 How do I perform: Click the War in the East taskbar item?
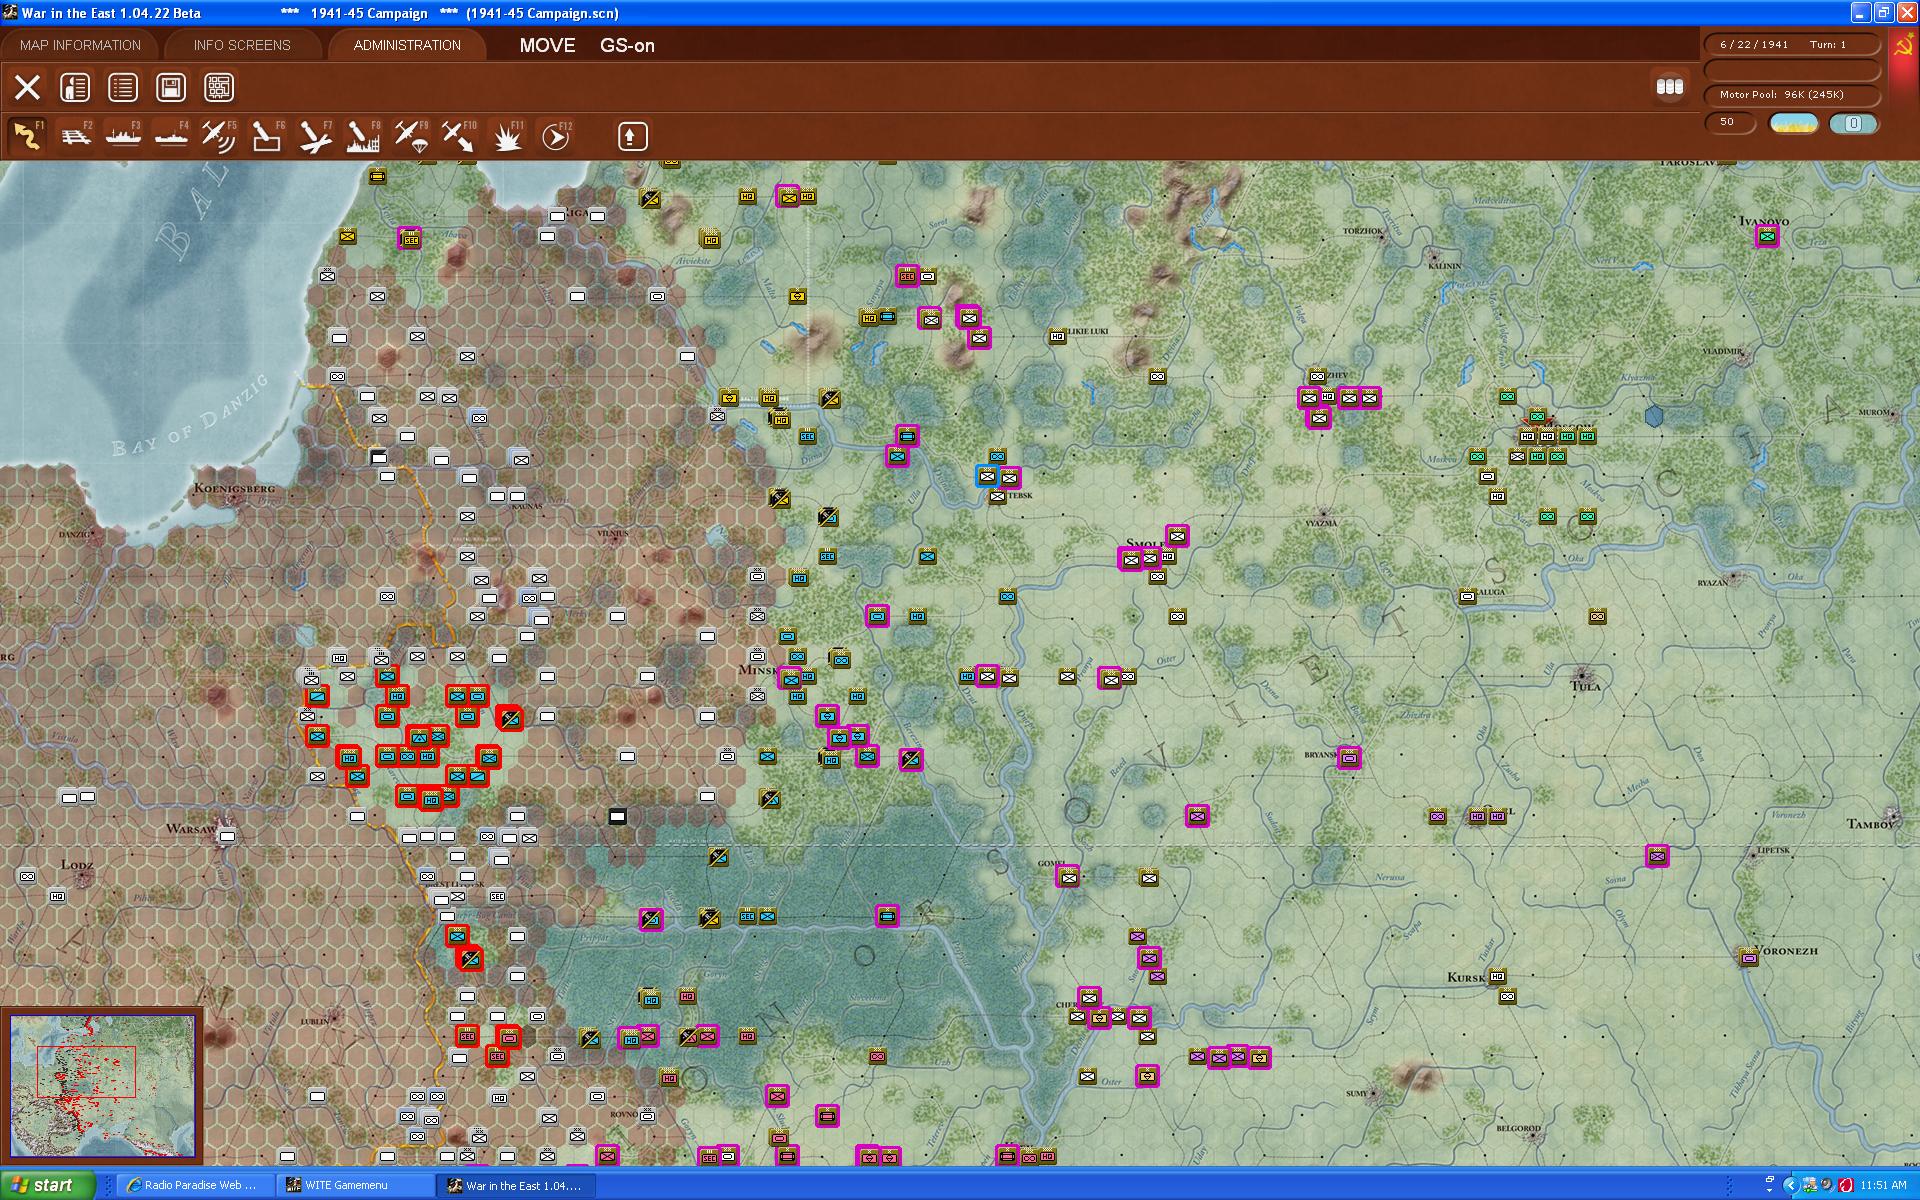tap(514, 1185)
